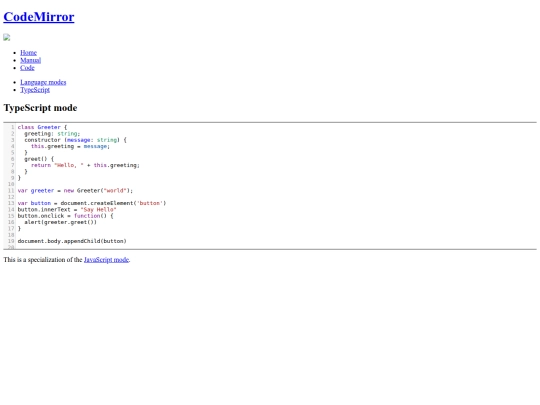
Task: Navigate to Language modes
Action: [43, 82]
